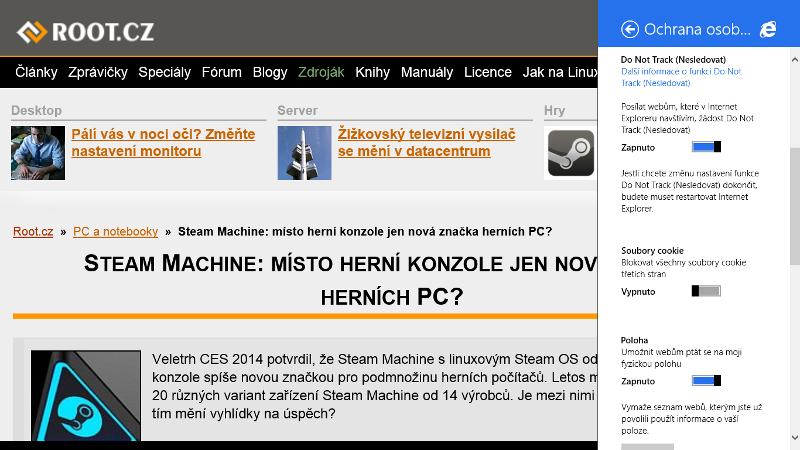The height and width of the screenshot is (450, 800).
Task: Follow the 'PC a notebooky' breadcrumb link
Action: click(115, 231)
